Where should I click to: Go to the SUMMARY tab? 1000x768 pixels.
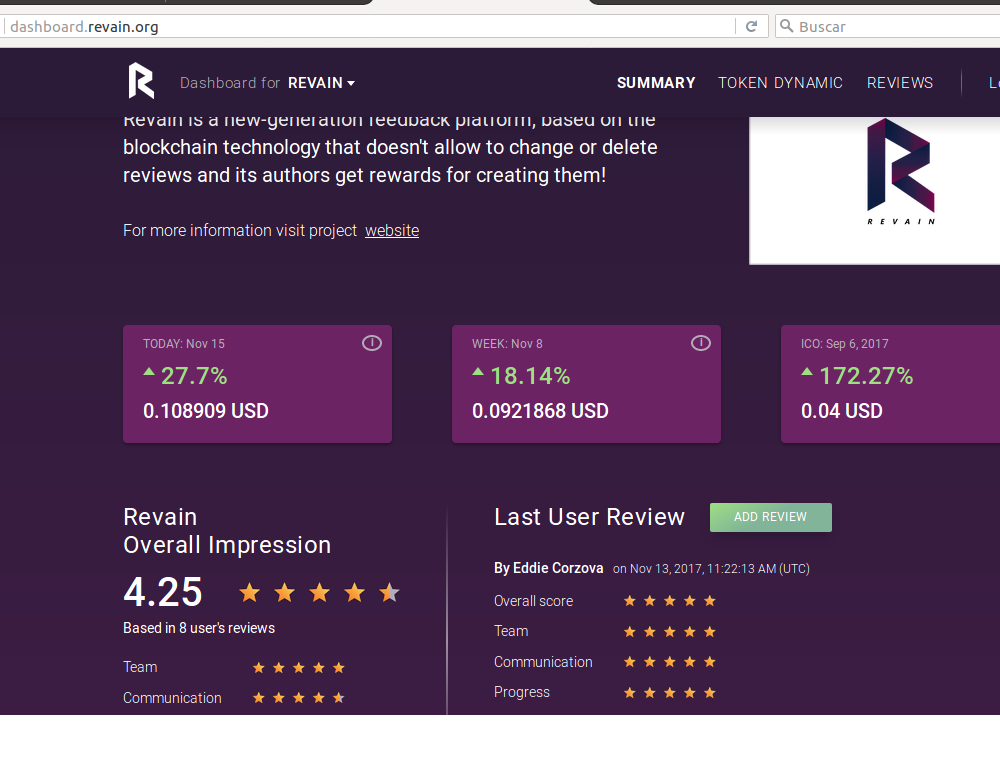point(656,83)
